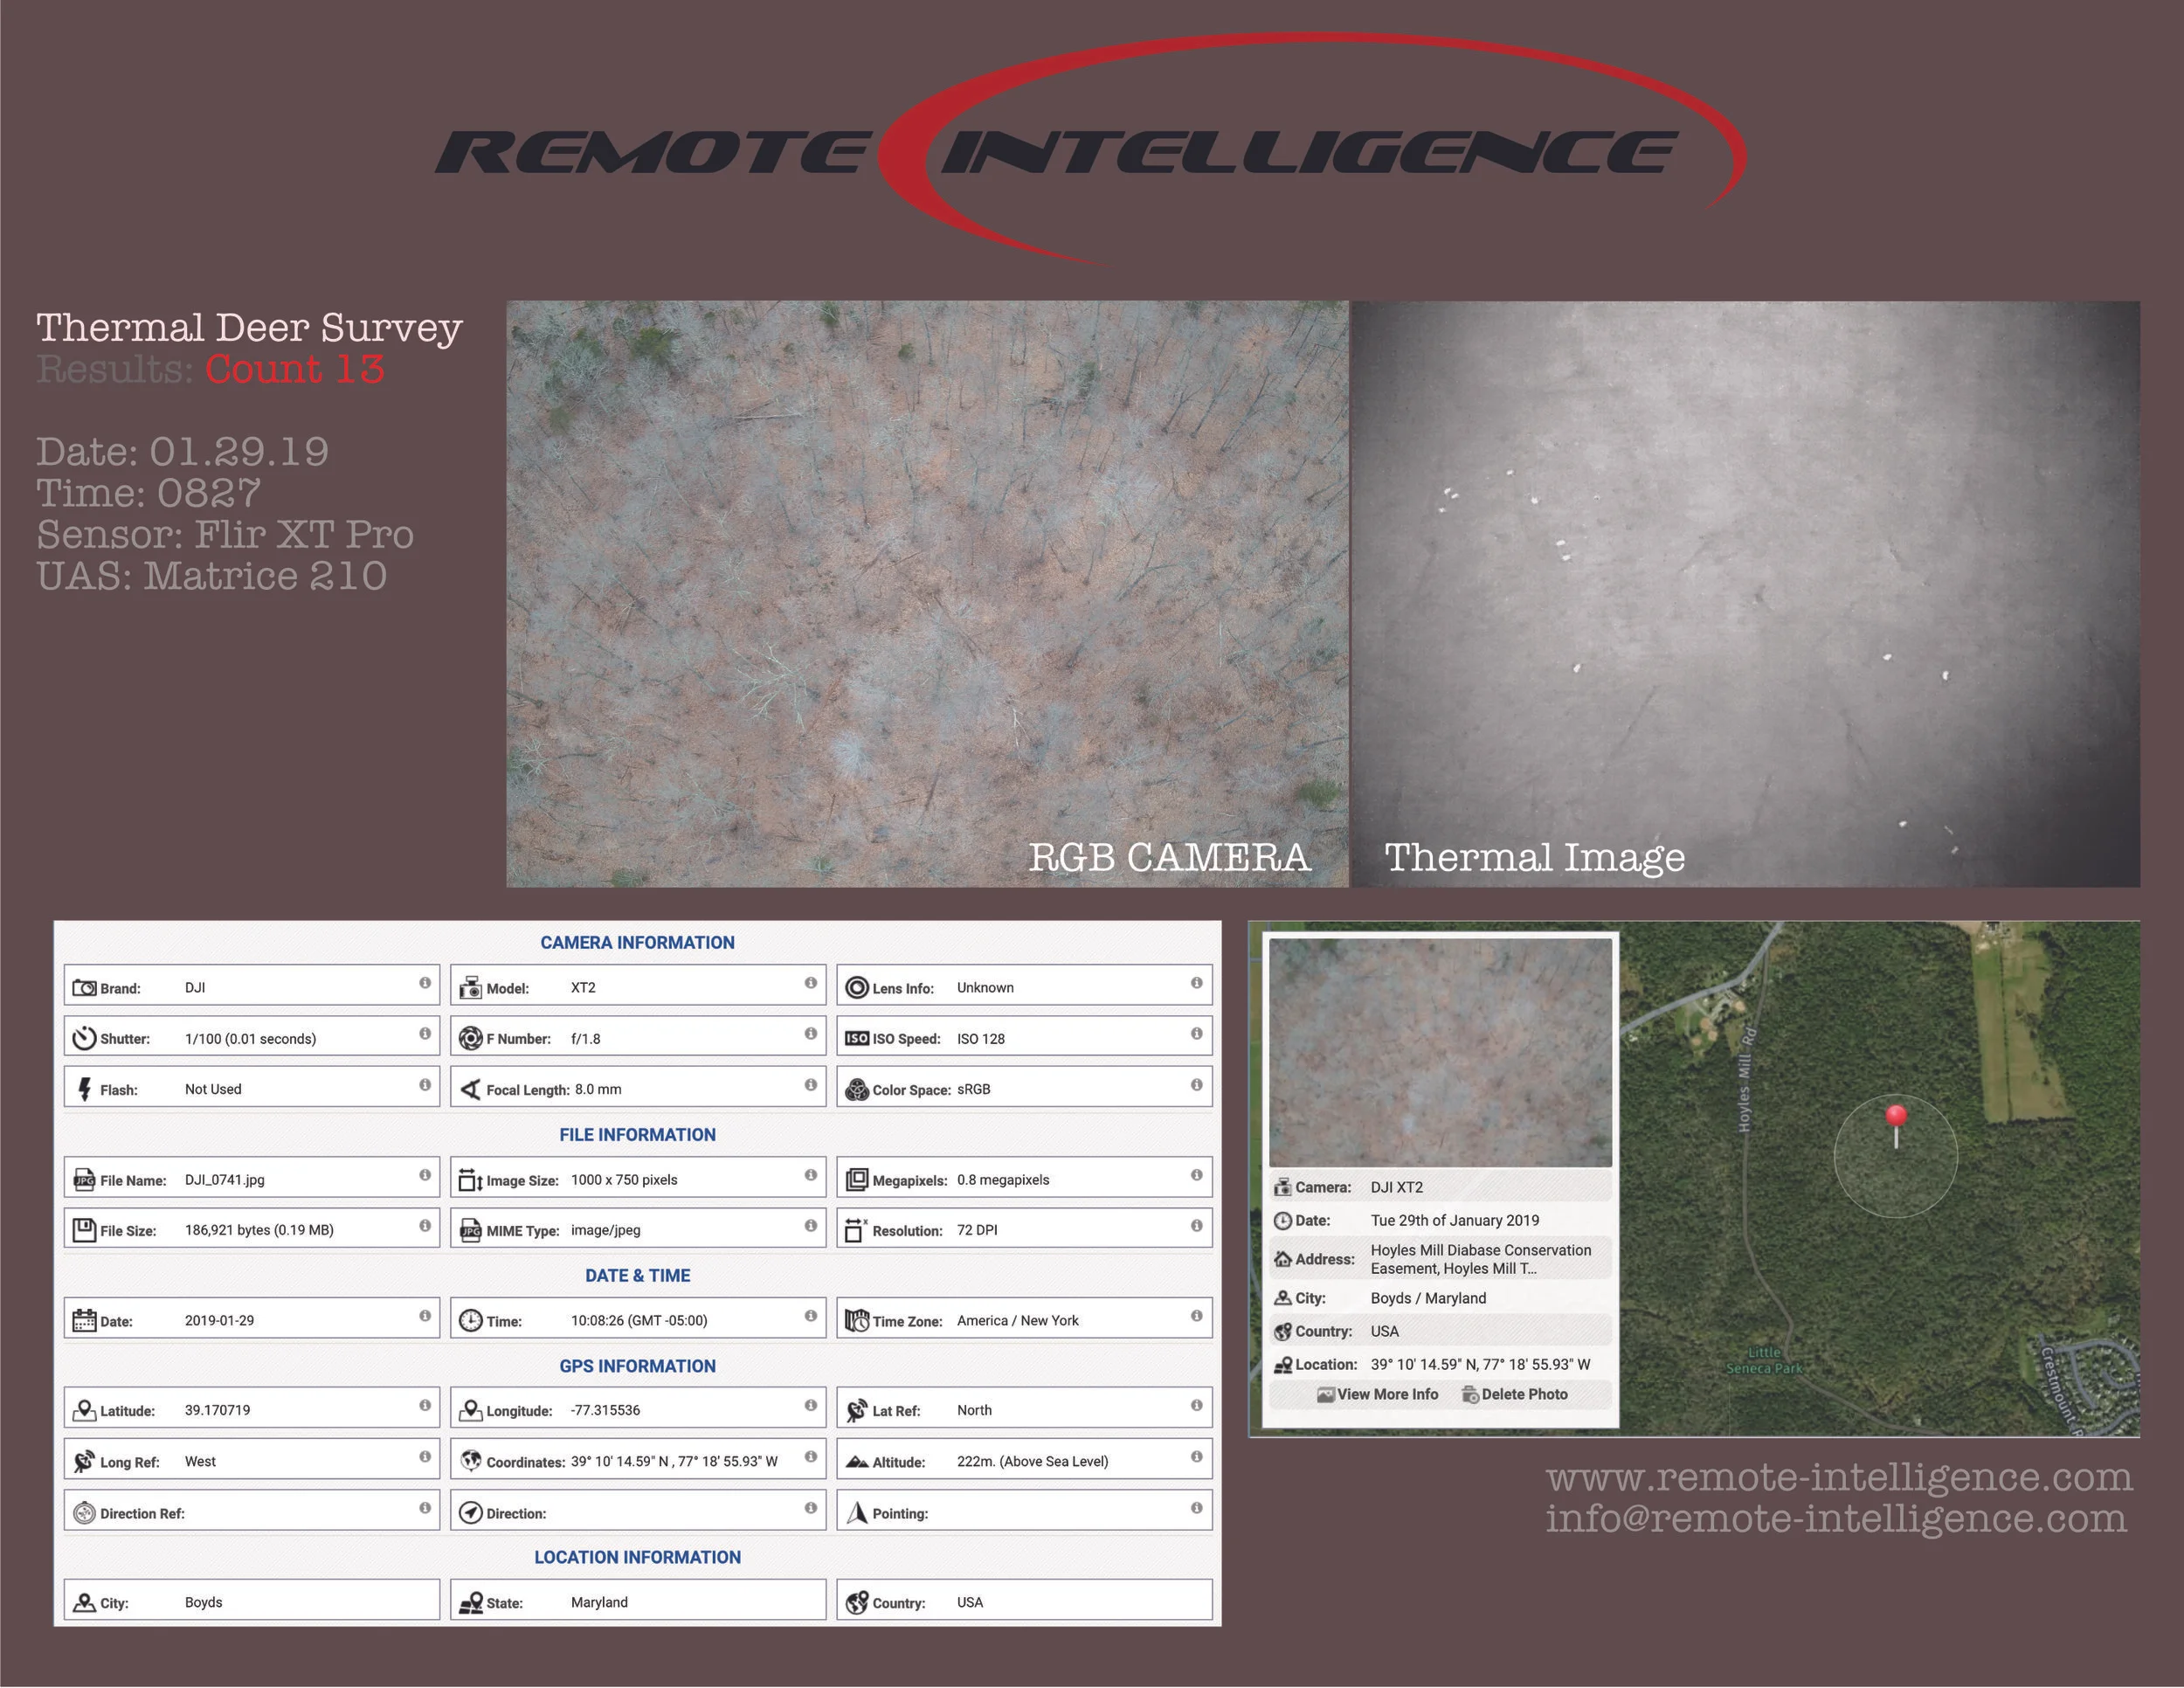
Task: Click the Direction Ref compass icon
Action: coord(84,1513)
